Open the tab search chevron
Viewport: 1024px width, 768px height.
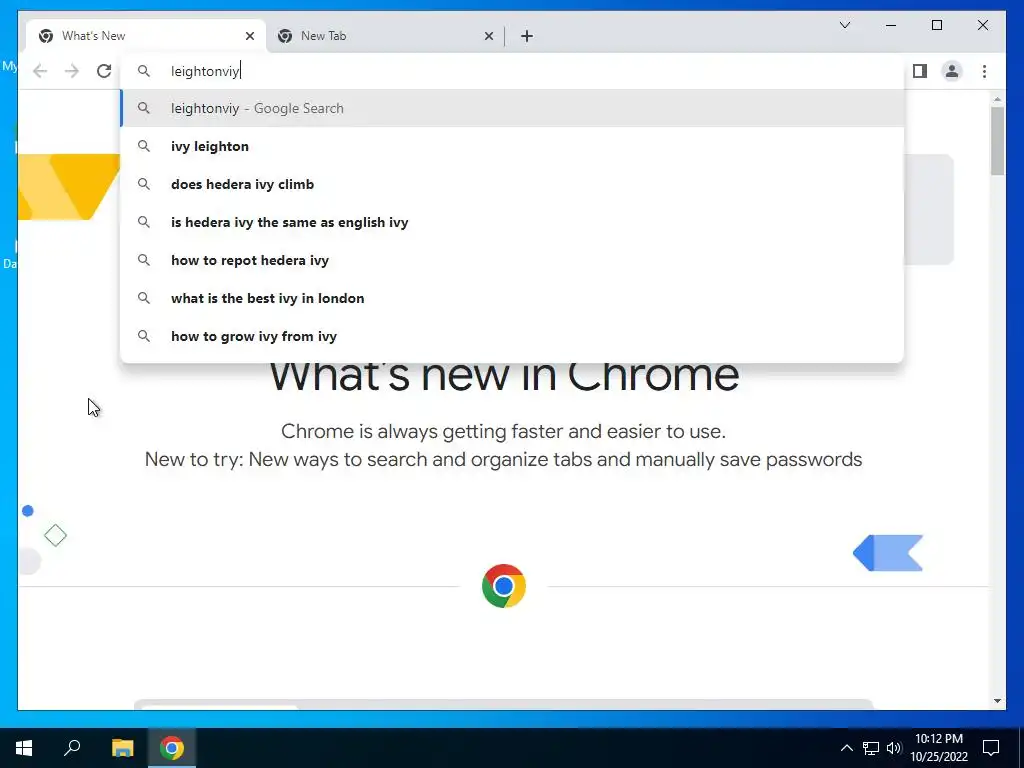tap(844, 25)
